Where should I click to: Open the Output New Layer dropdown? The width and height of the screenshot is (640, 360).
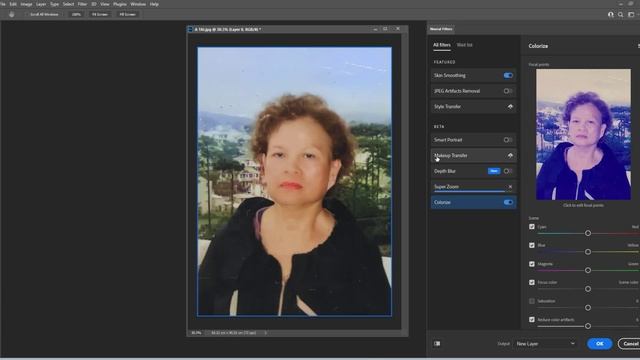(545, 344)
